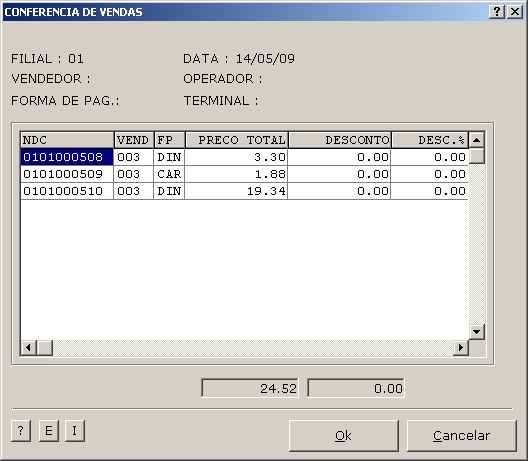Click the table scroll down arrow

476,332
